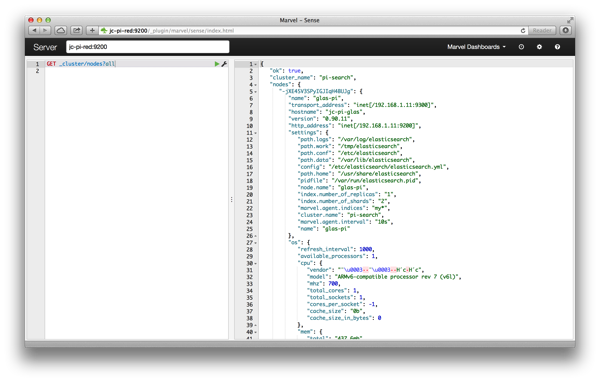This screenshot has height=382, width=600.
Task: Collapse the node ID block at line 5
Action: [x=256, y=91]
